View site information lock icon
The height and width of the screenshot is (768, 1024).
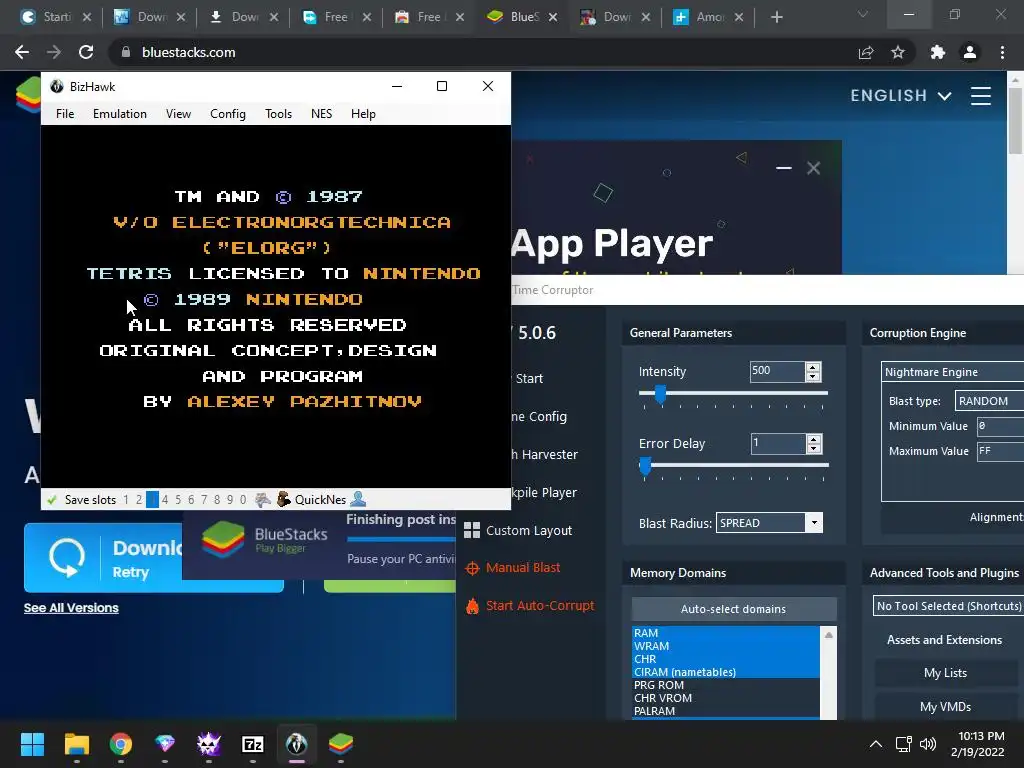point(126,52)
